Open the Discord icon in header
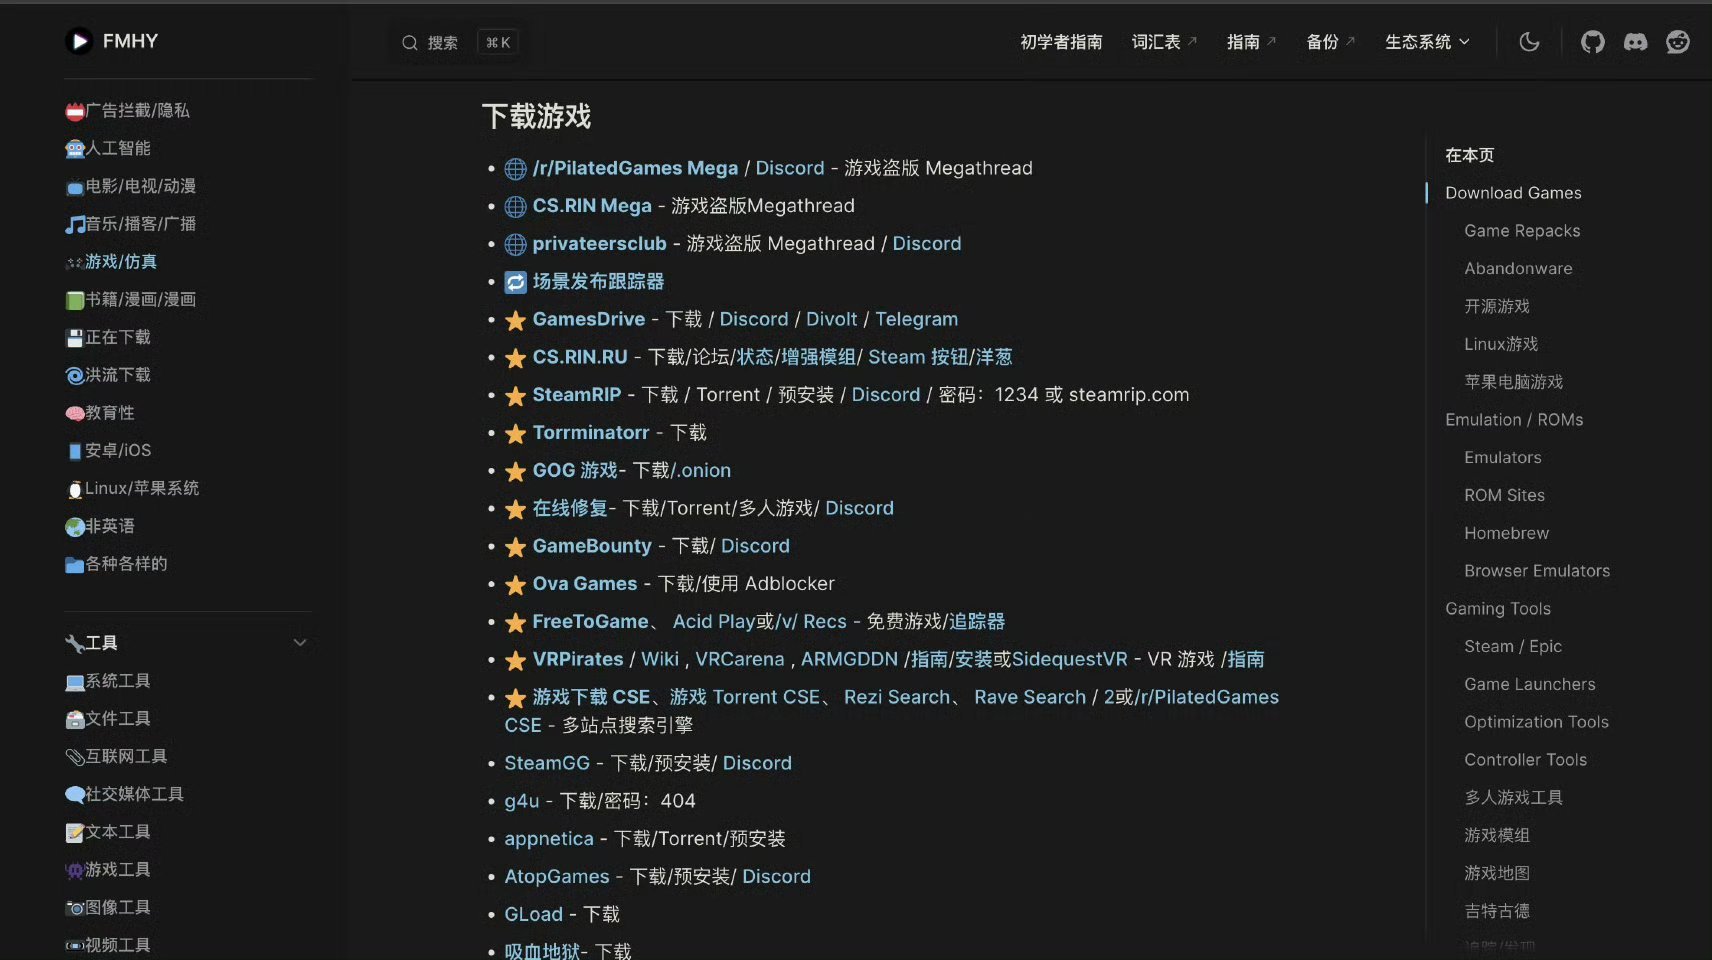 [1635, 42]
